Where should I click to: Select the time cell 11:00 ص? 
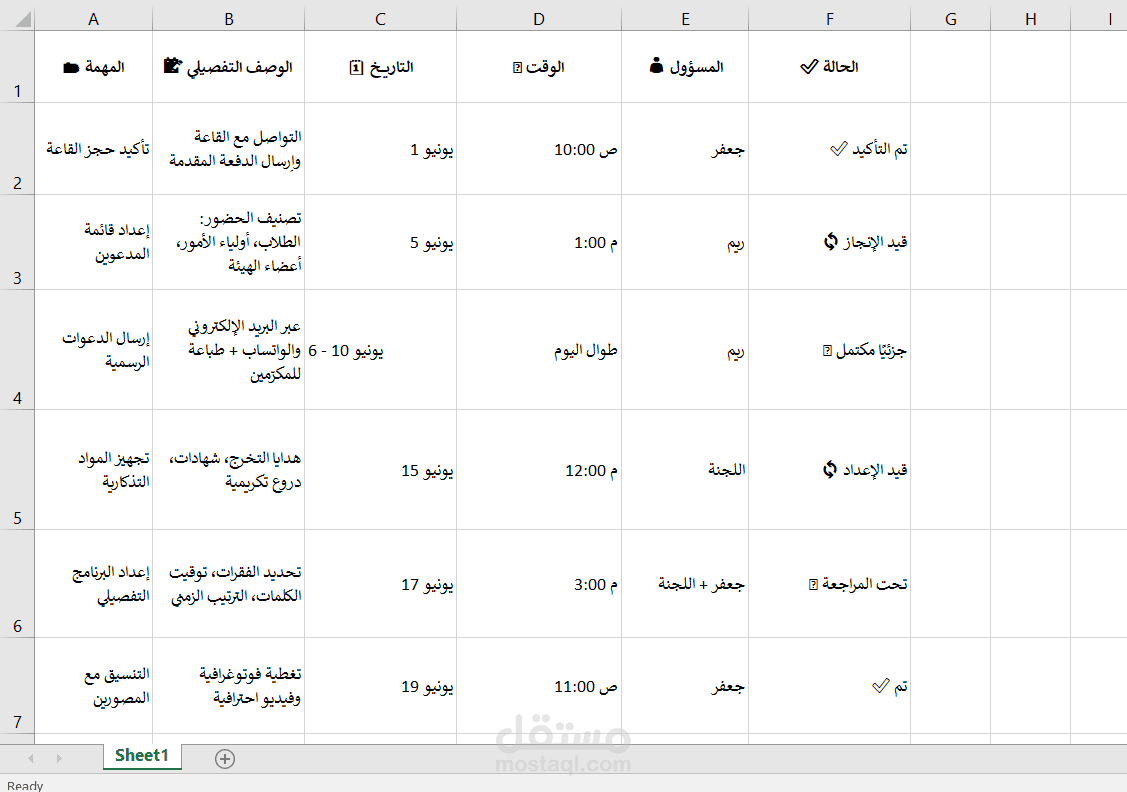point(539,686)
